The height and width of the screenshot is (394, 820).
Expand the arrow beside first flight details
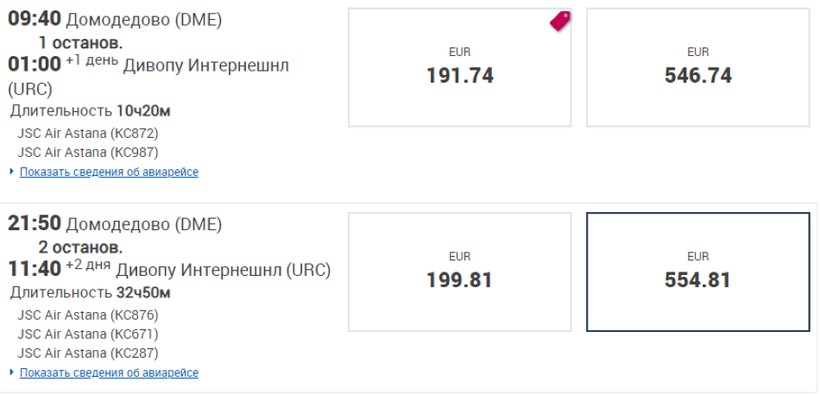(12, 171)
